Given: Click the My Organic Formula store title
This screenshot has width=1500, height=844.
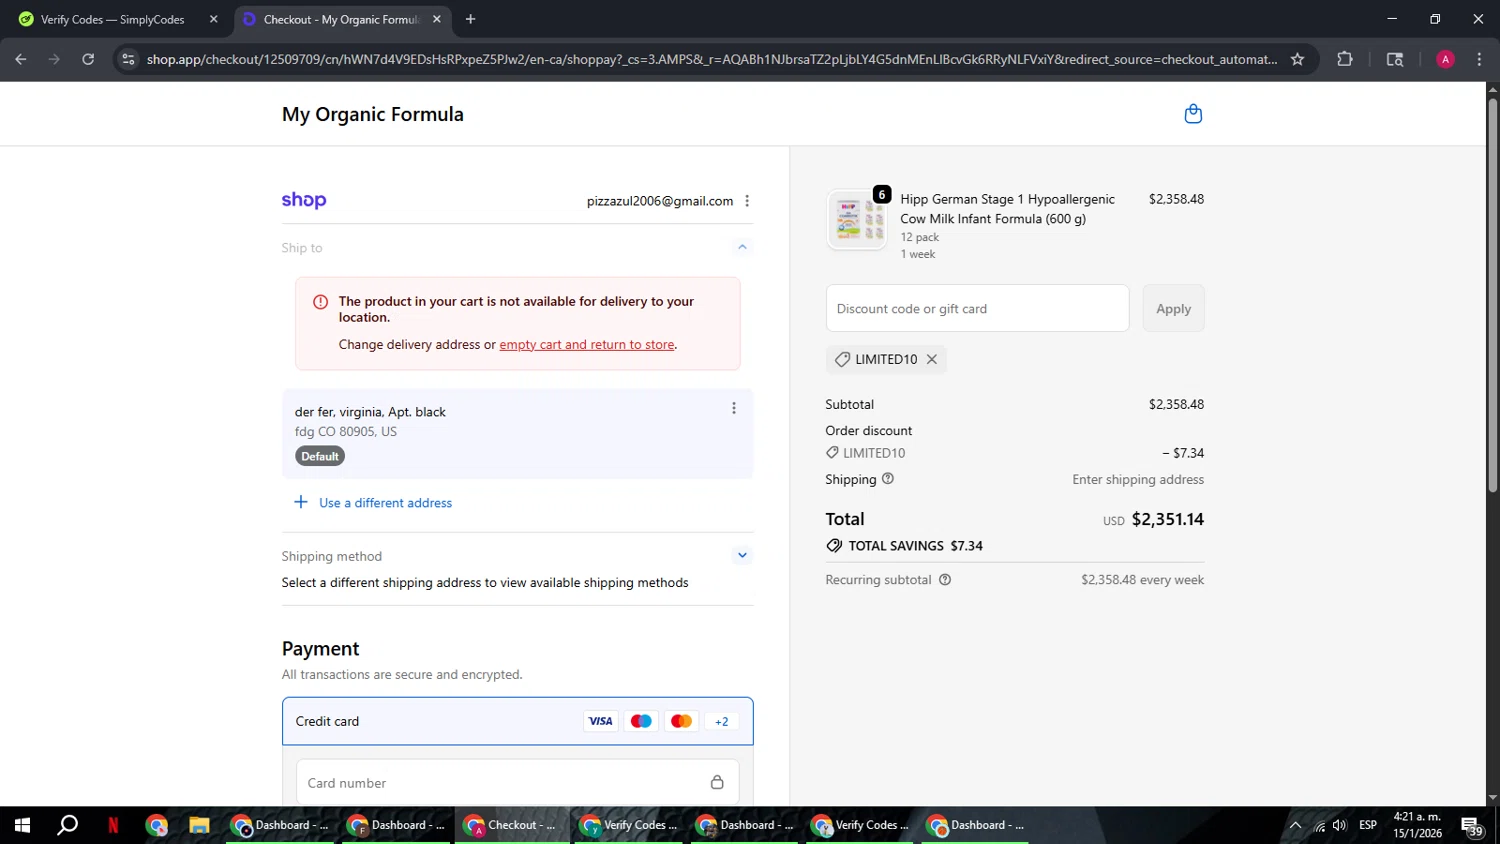Looking at the screenshot, I should 373,114.
